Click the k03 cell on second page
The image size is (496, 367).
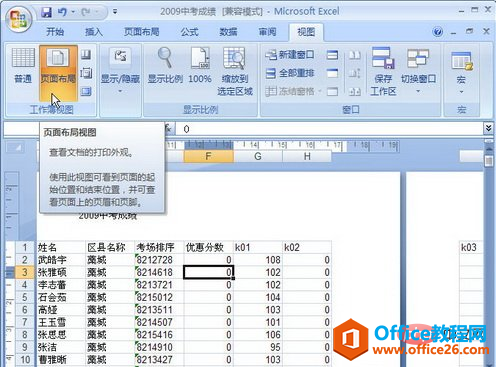click(x=471, y=247)
